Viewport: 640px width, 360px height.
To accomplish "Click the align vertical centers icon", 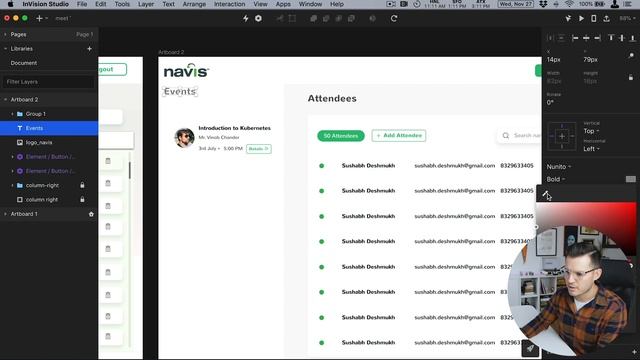I will point(622,38).
